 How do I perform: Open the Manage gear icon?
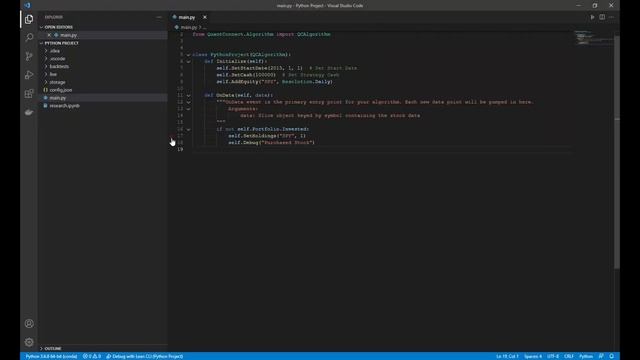click(29, 342)
